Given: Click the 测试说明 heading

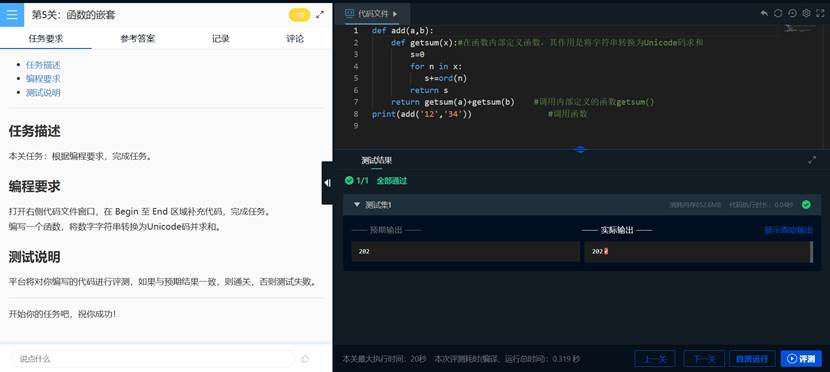Looking at the screenshot, I should (34, 257).
